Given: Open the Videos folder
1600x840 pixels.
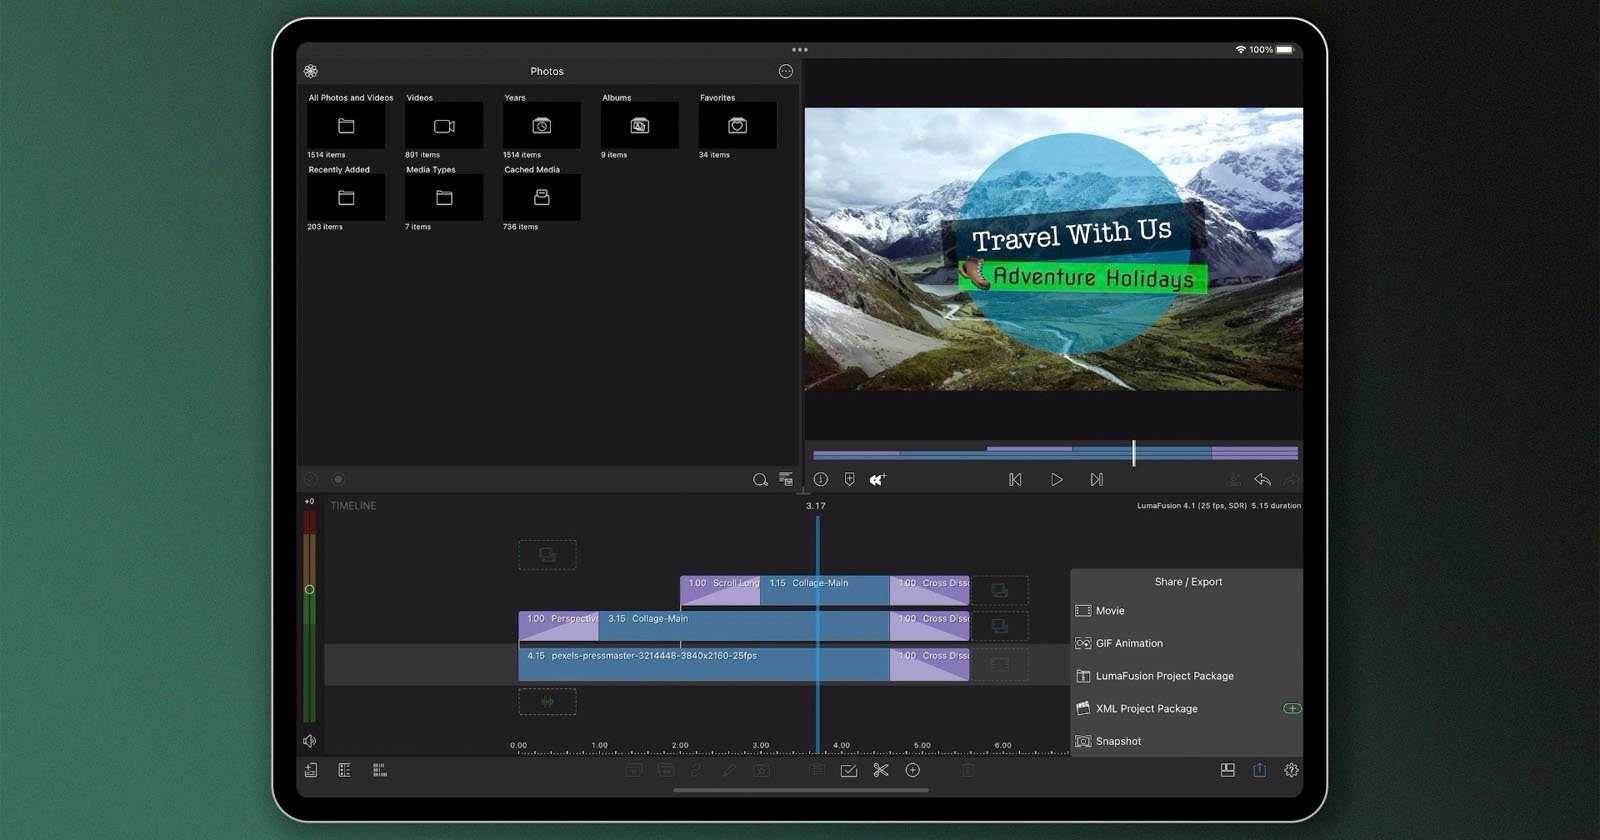Looking at the screenshot, I should coord(444,126).
